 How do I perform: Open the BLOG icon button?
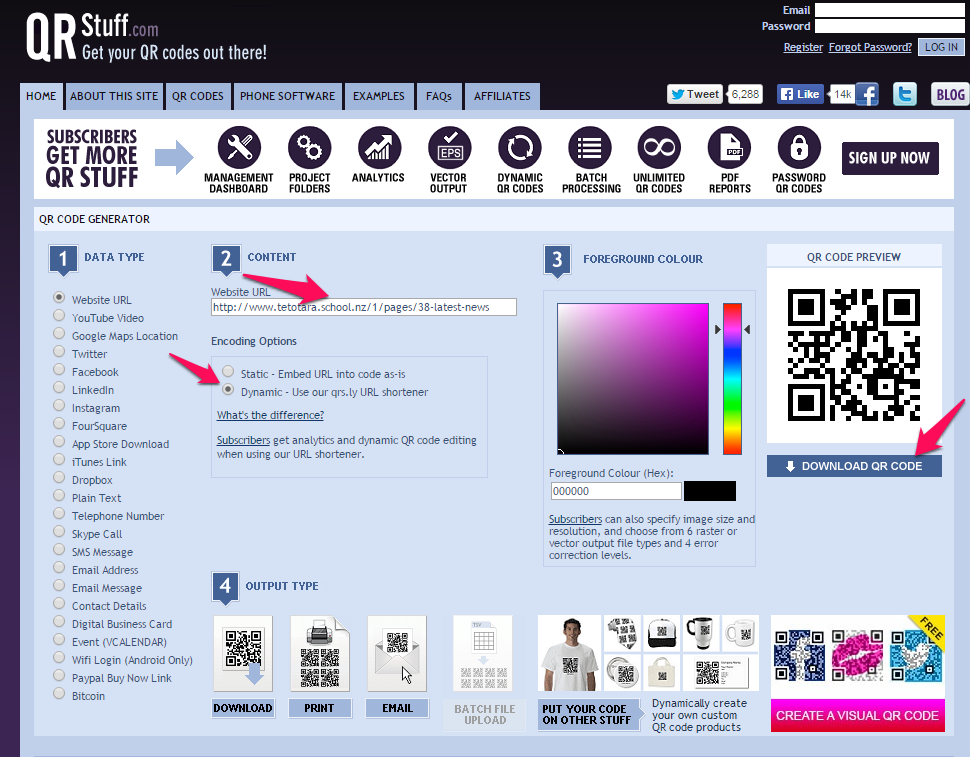(950, 94)
